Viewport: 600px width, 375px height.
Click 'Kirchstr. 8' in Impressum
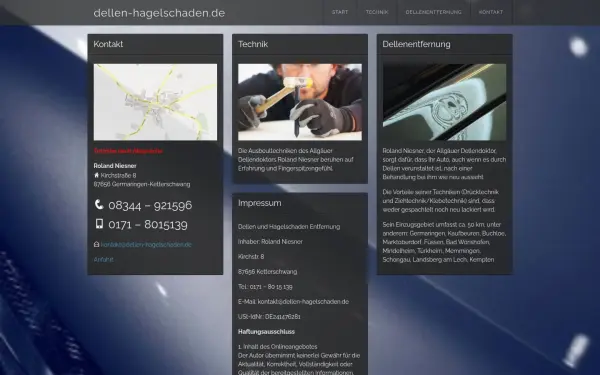pos(251,257)
